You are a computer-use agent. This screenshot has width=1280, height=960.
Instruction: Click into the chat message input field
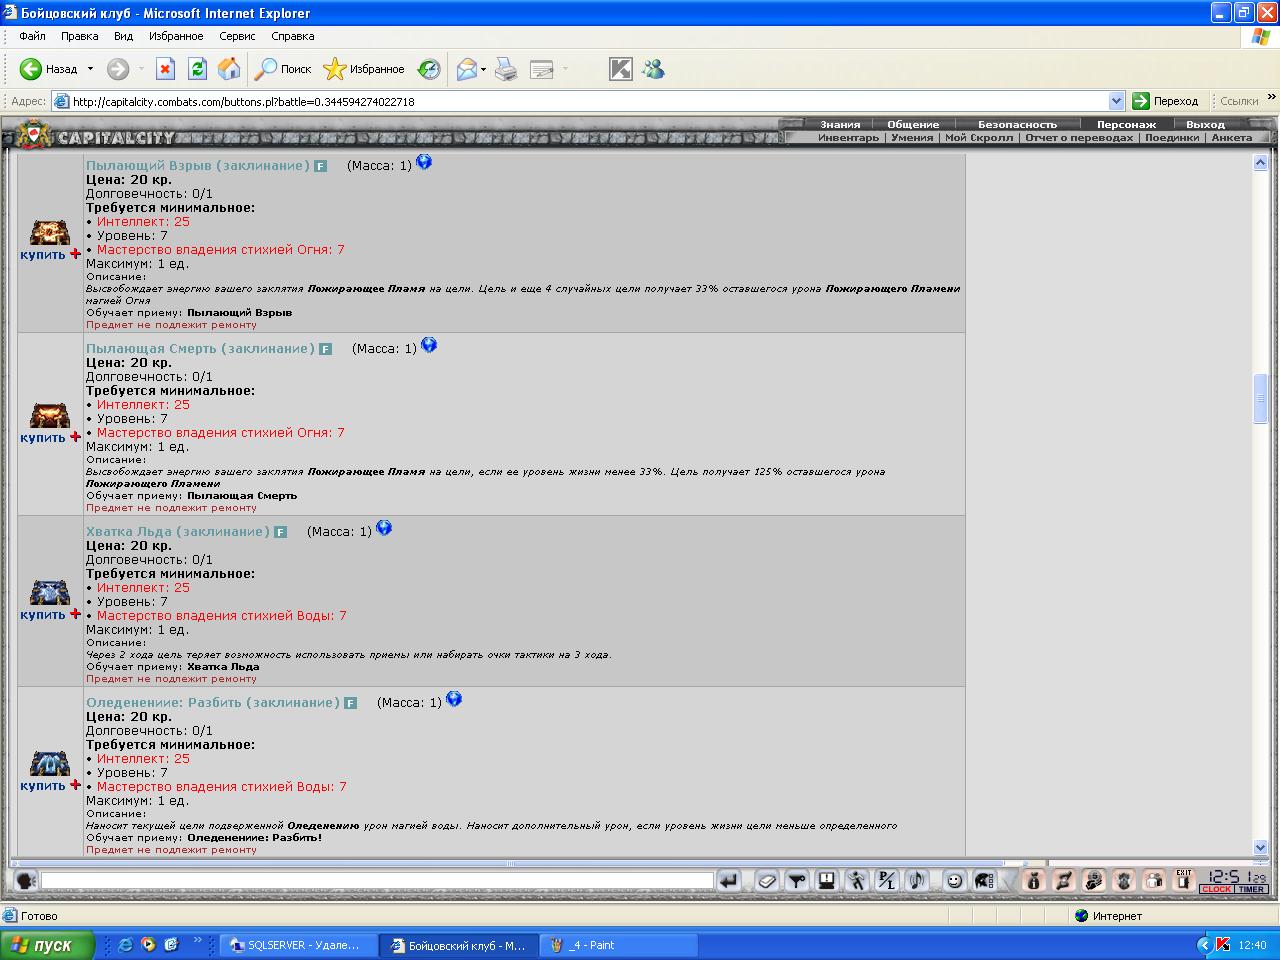click(x=377, y=881)
